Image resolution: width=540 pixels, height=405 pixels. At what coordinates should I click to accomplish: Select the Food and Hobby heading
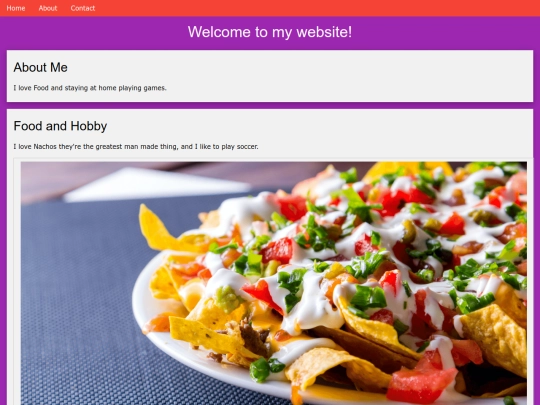(60, 126)
